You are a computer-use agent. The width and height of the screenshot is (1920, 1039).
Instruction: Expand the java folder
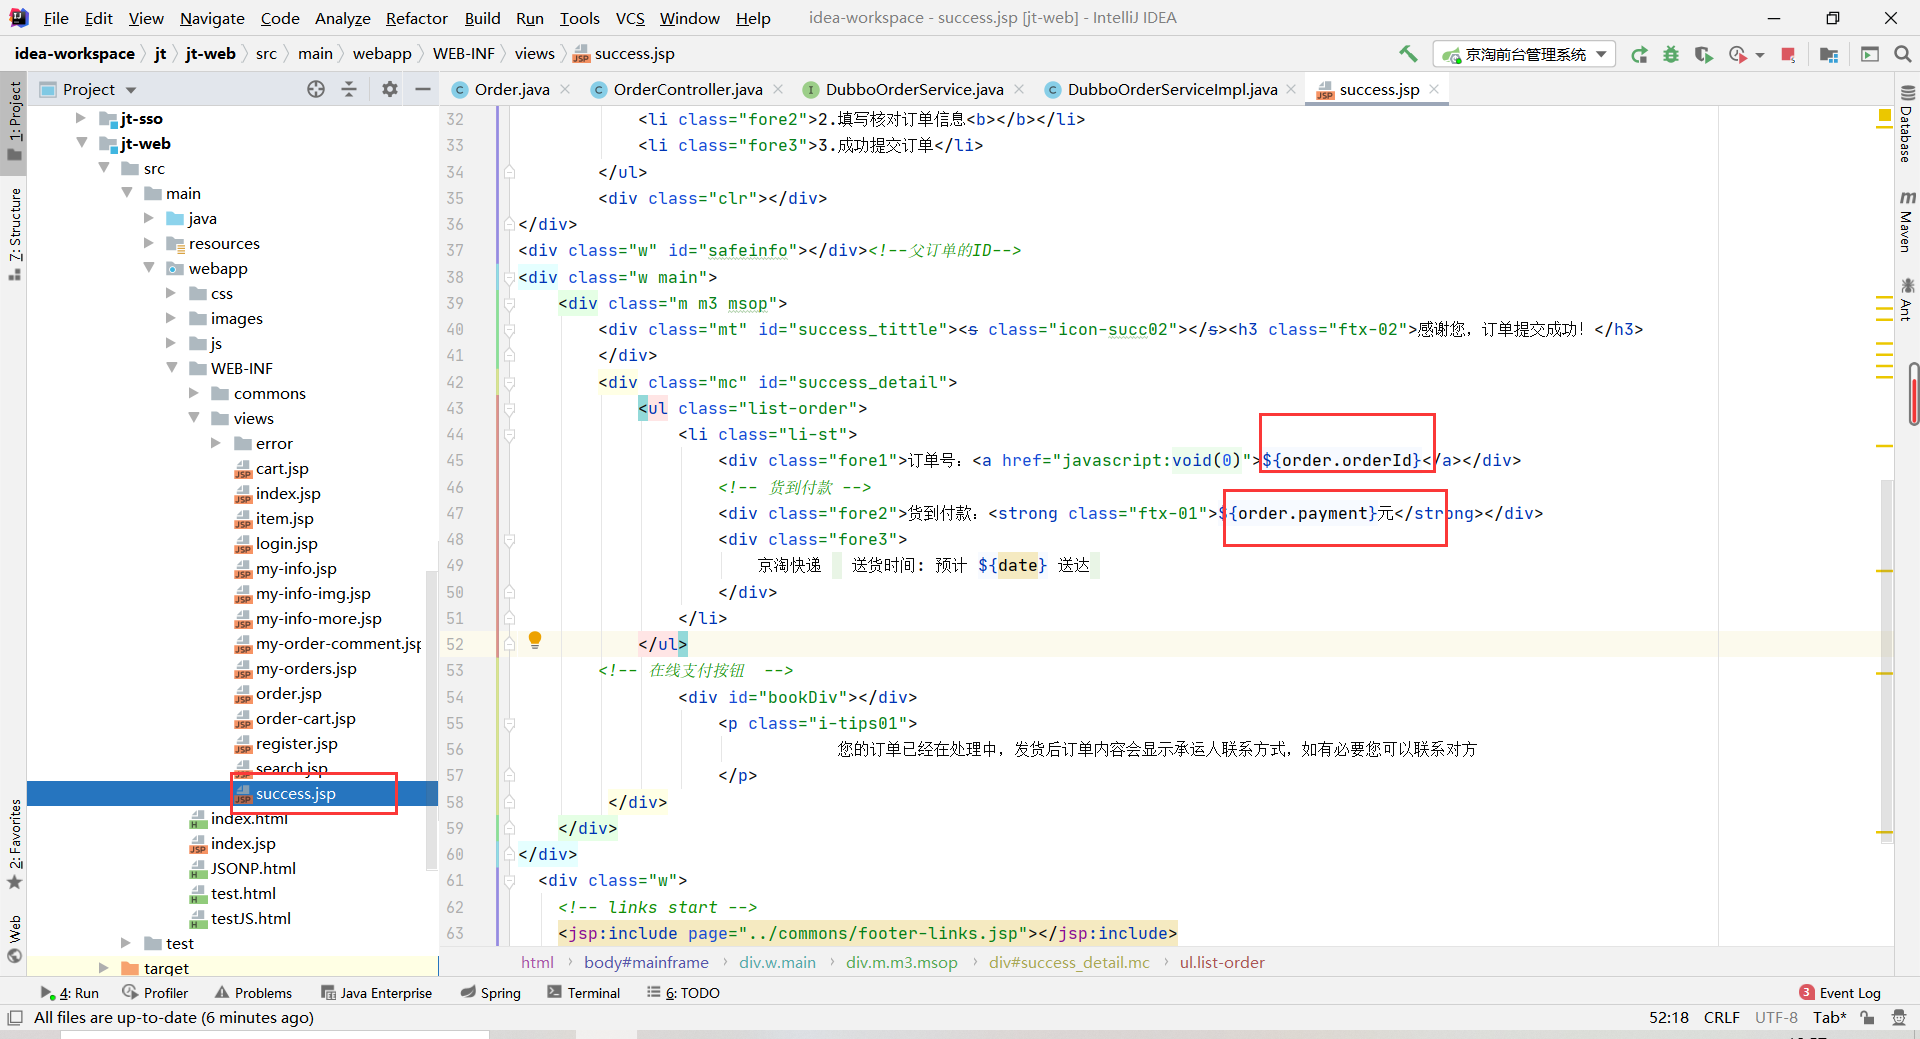(x=148, y=218)
